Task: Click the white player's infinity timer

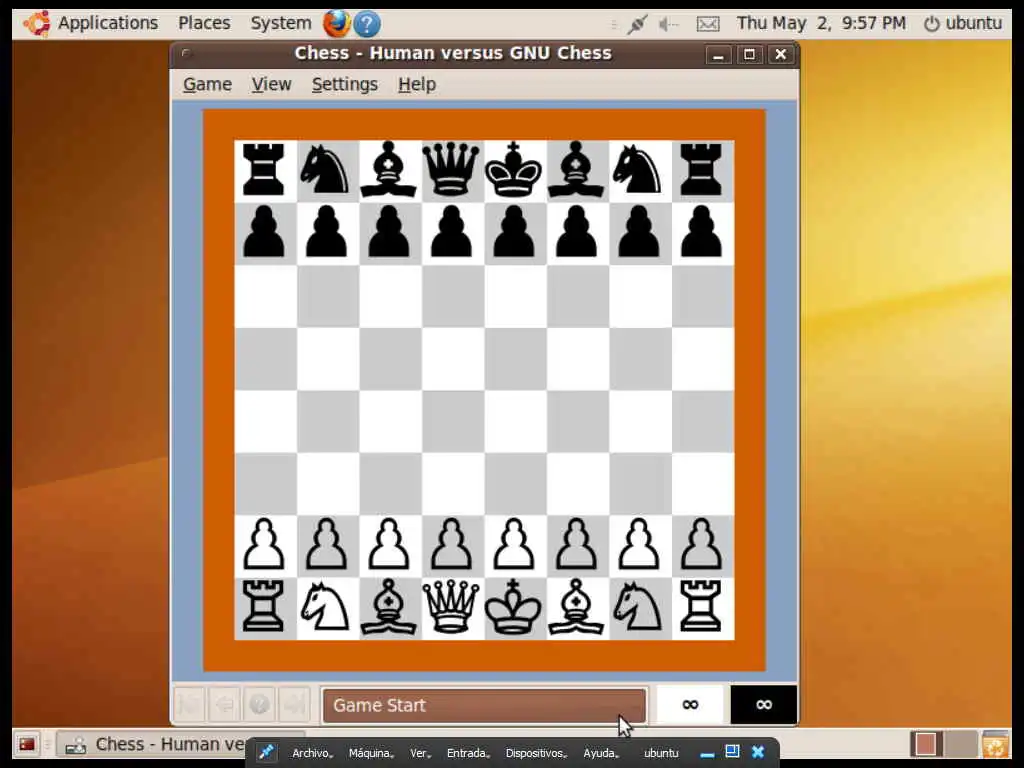Action: point(690,705)
